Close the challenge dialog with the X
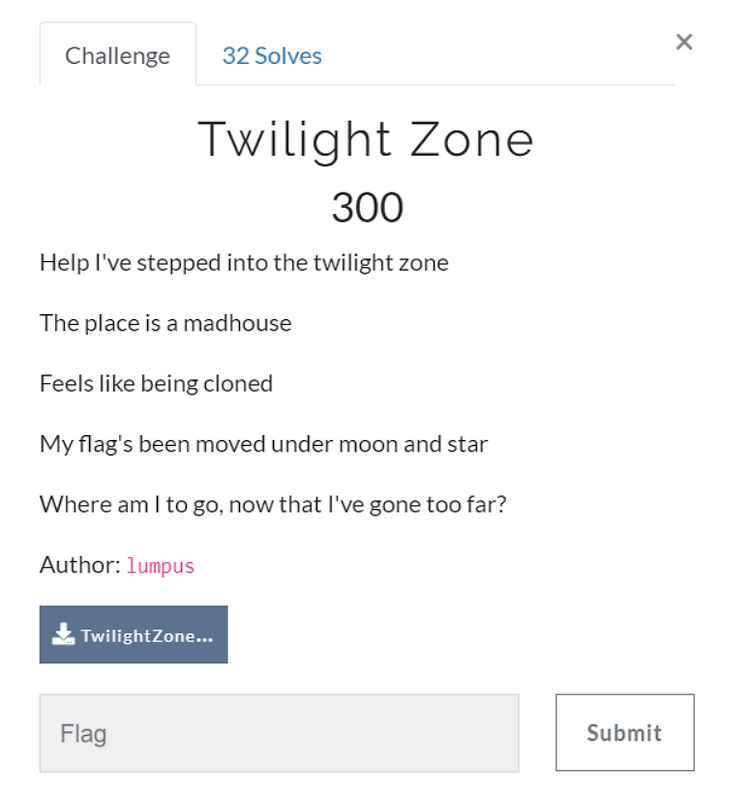The image size is (750, 793). pos(684,42)
